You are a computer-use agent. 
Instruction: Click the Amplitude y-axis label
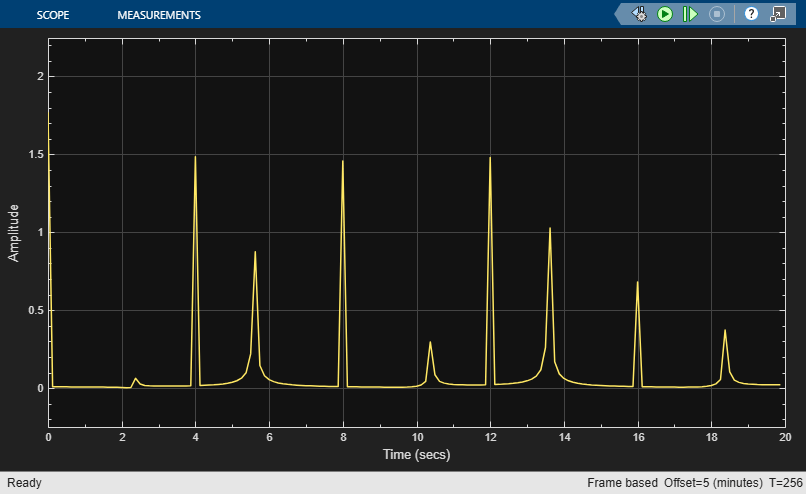14,233
